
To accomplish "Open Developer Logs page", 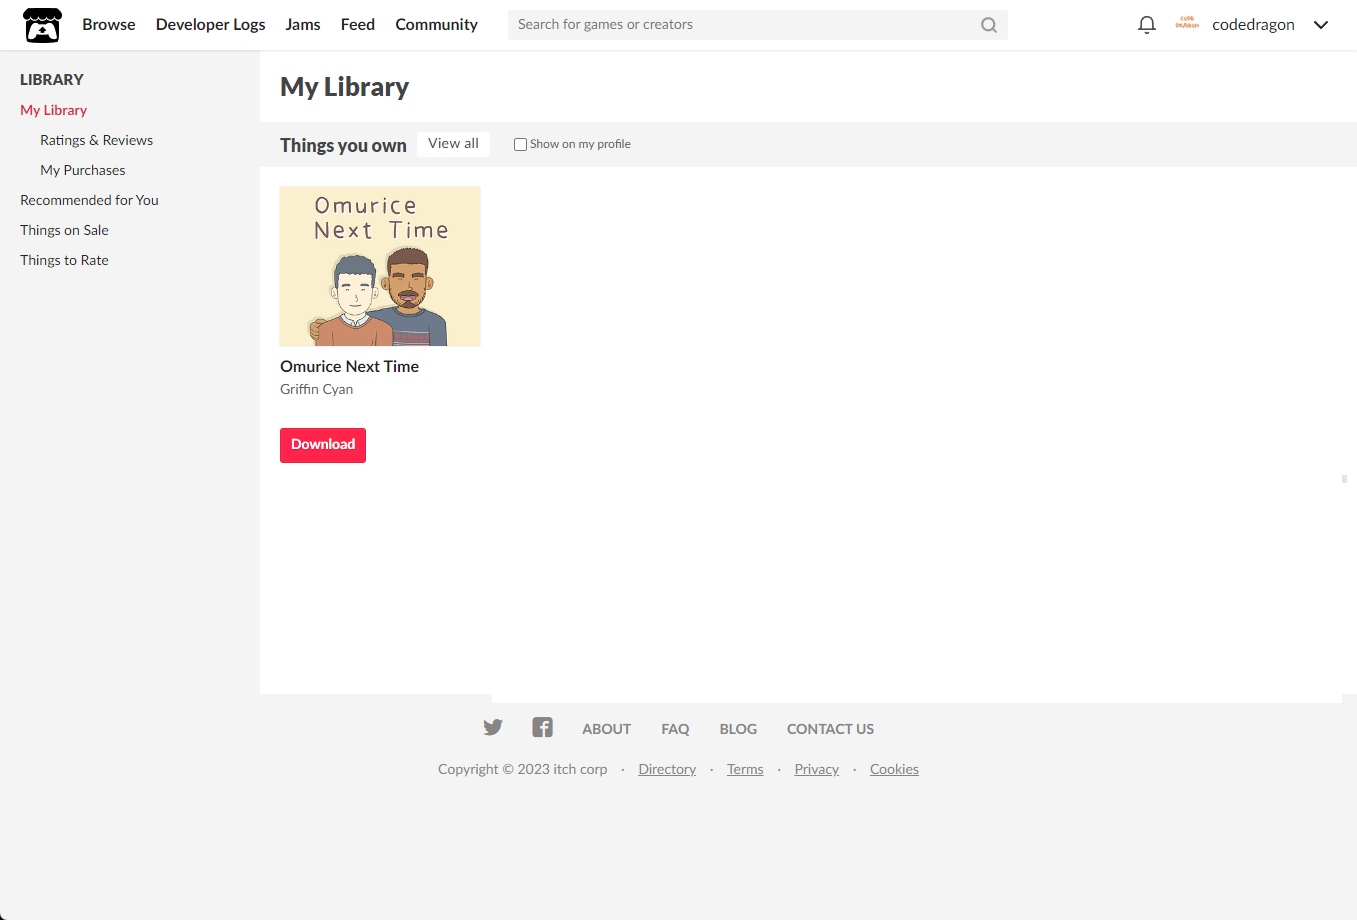I will 211,24.
